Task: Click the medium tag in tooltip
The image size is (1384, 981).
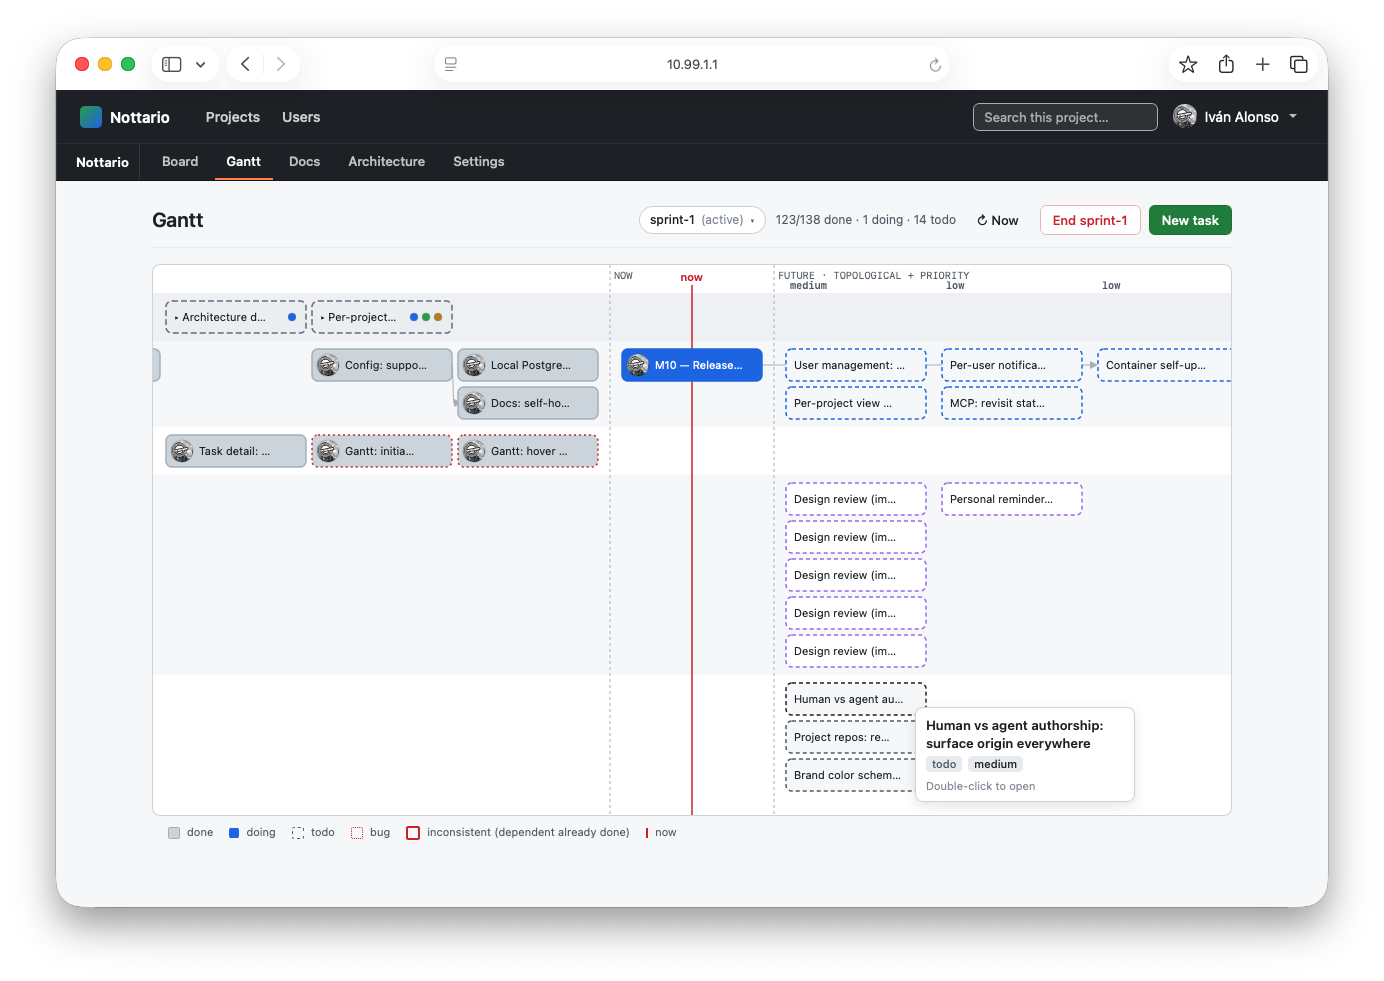Action: click(995, 764)
